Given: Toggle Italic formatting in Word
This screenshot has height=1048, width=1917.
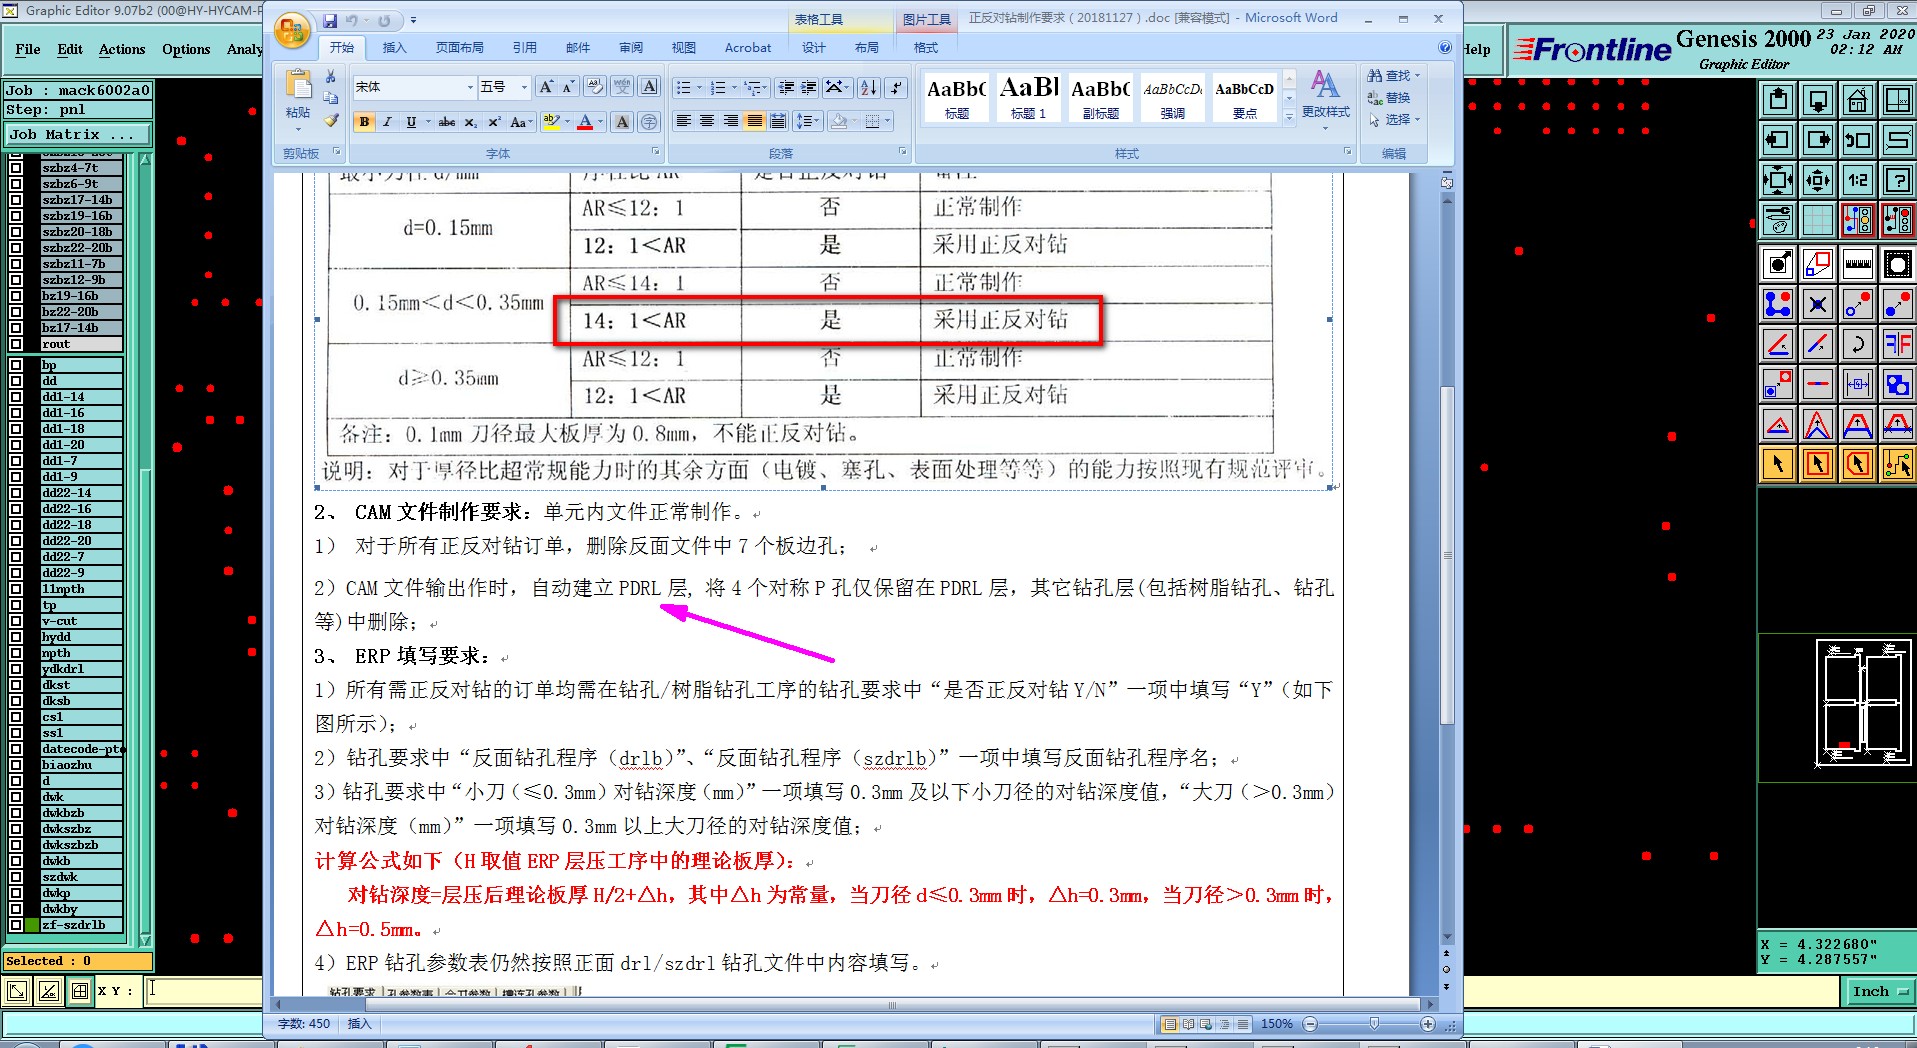Looking at the screenshot, I should [x=387, y=122].
